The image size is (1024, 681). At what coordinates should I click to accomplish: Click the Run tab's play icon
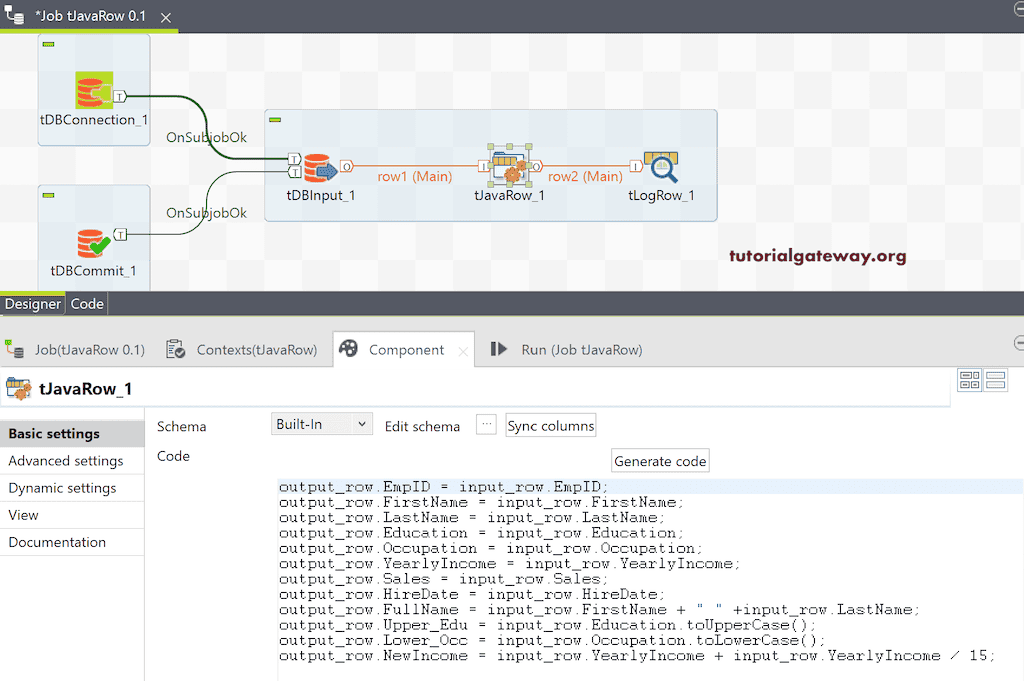498,349
